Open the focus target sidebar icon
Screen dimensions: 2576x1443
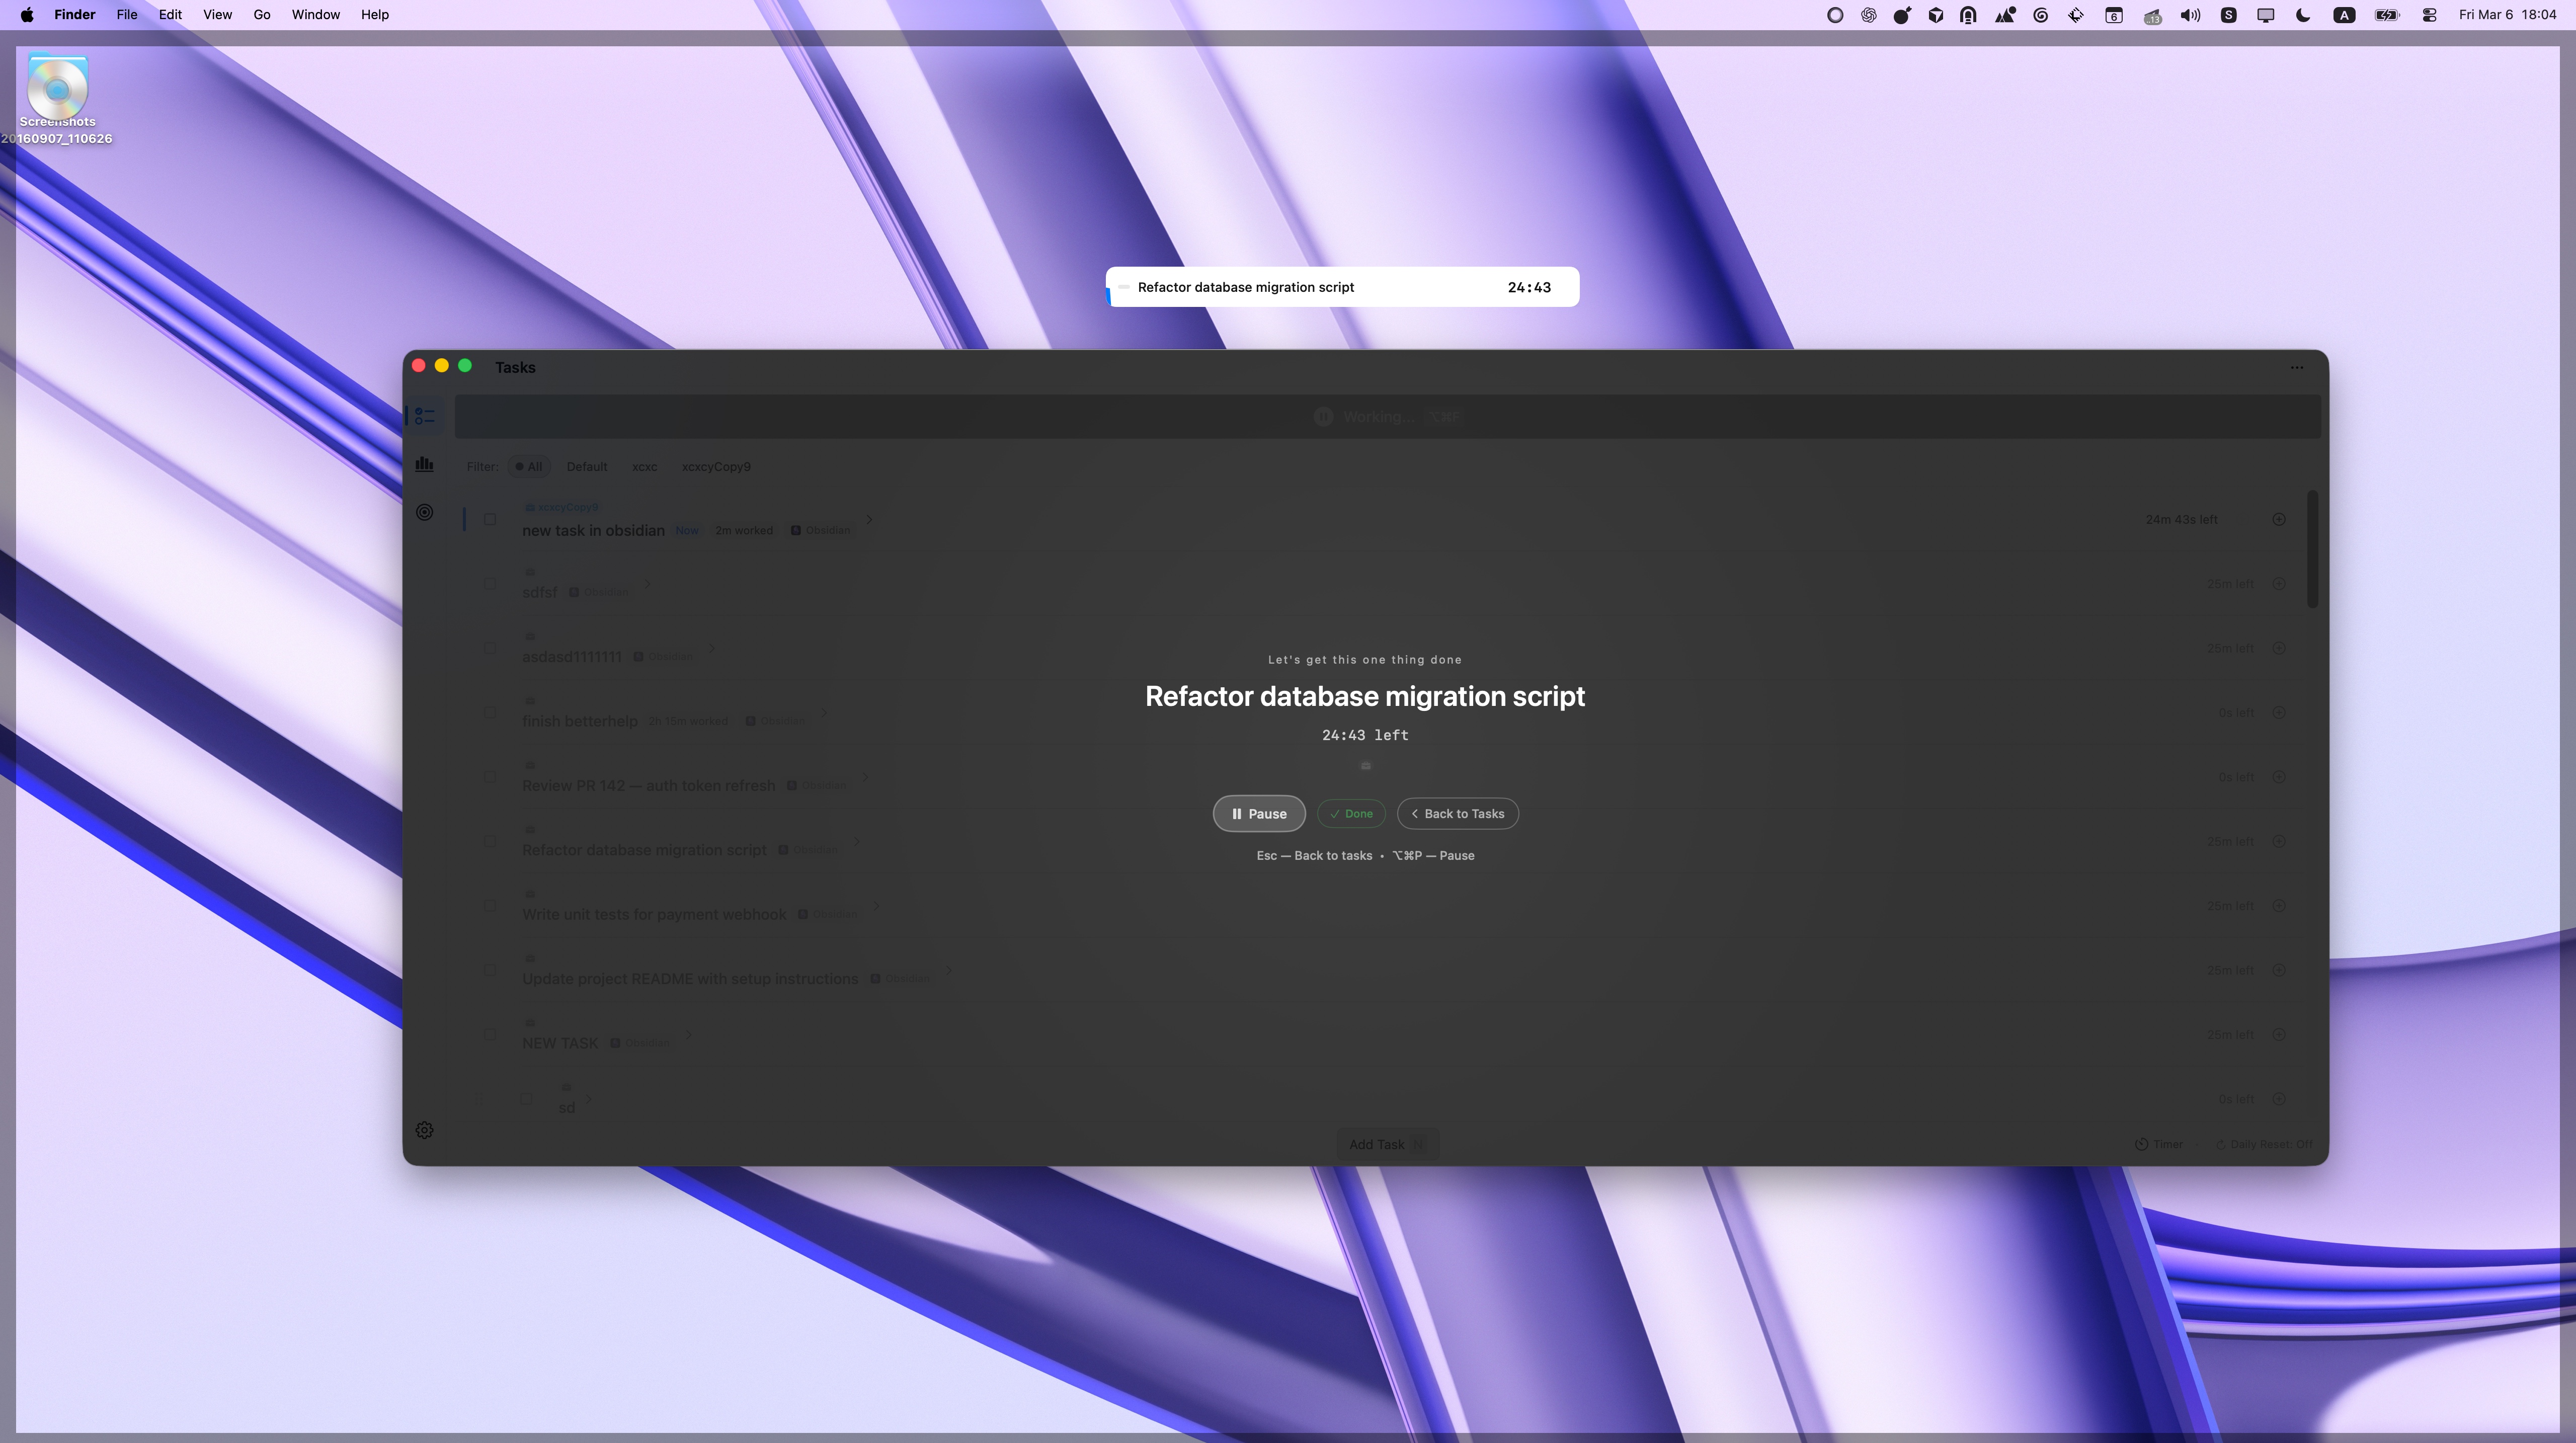(424, 512)
